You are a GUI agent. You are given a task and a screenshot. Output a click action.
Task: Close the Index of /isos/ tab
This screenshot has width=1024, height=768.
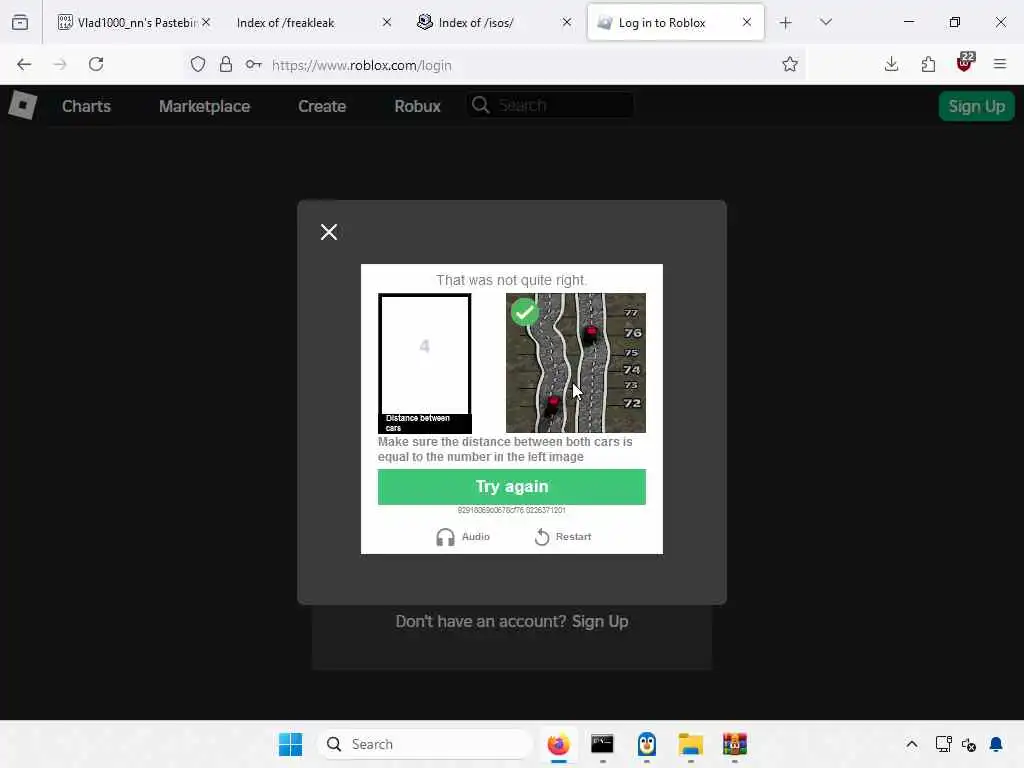pyautogui.click(x=567, y=22)
